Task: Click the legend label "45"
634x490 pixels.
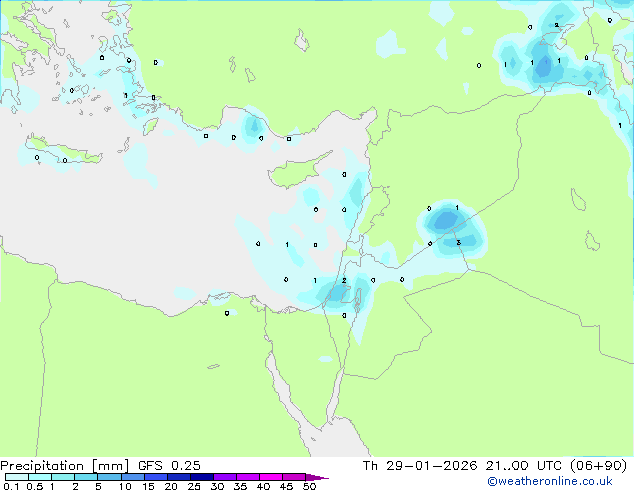Action: click(286, 486)
